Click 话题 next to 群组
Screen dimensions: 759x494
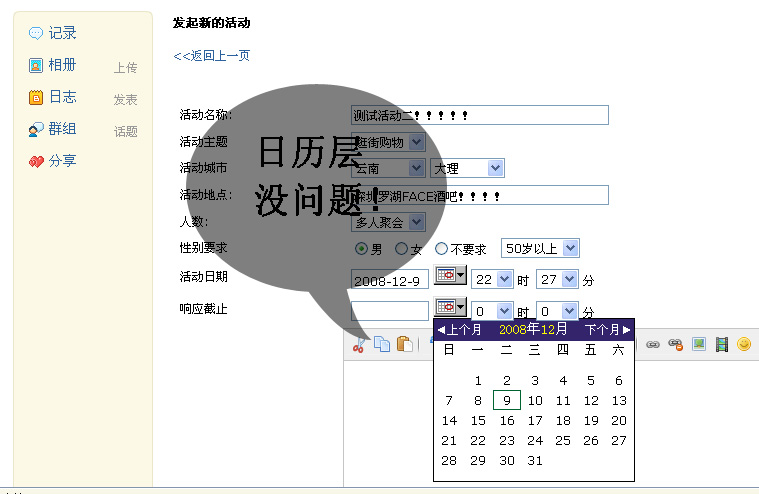click(125, 132)
